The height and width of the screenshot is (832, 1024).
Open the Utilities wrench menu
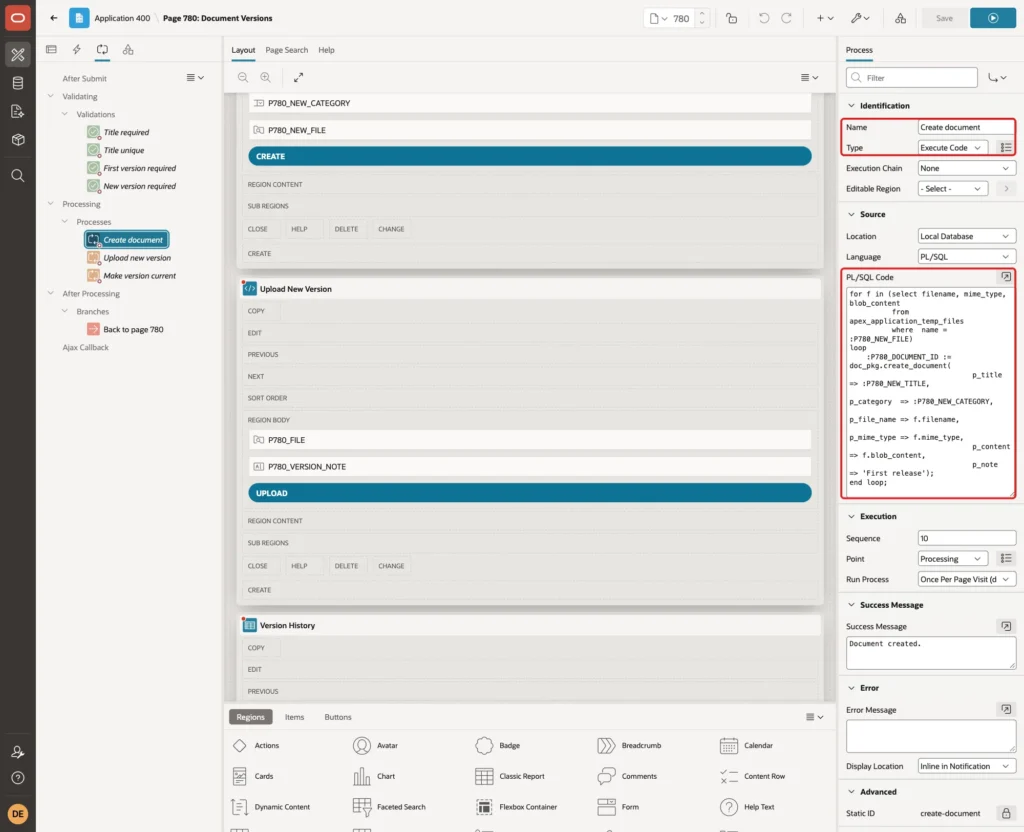859,18
